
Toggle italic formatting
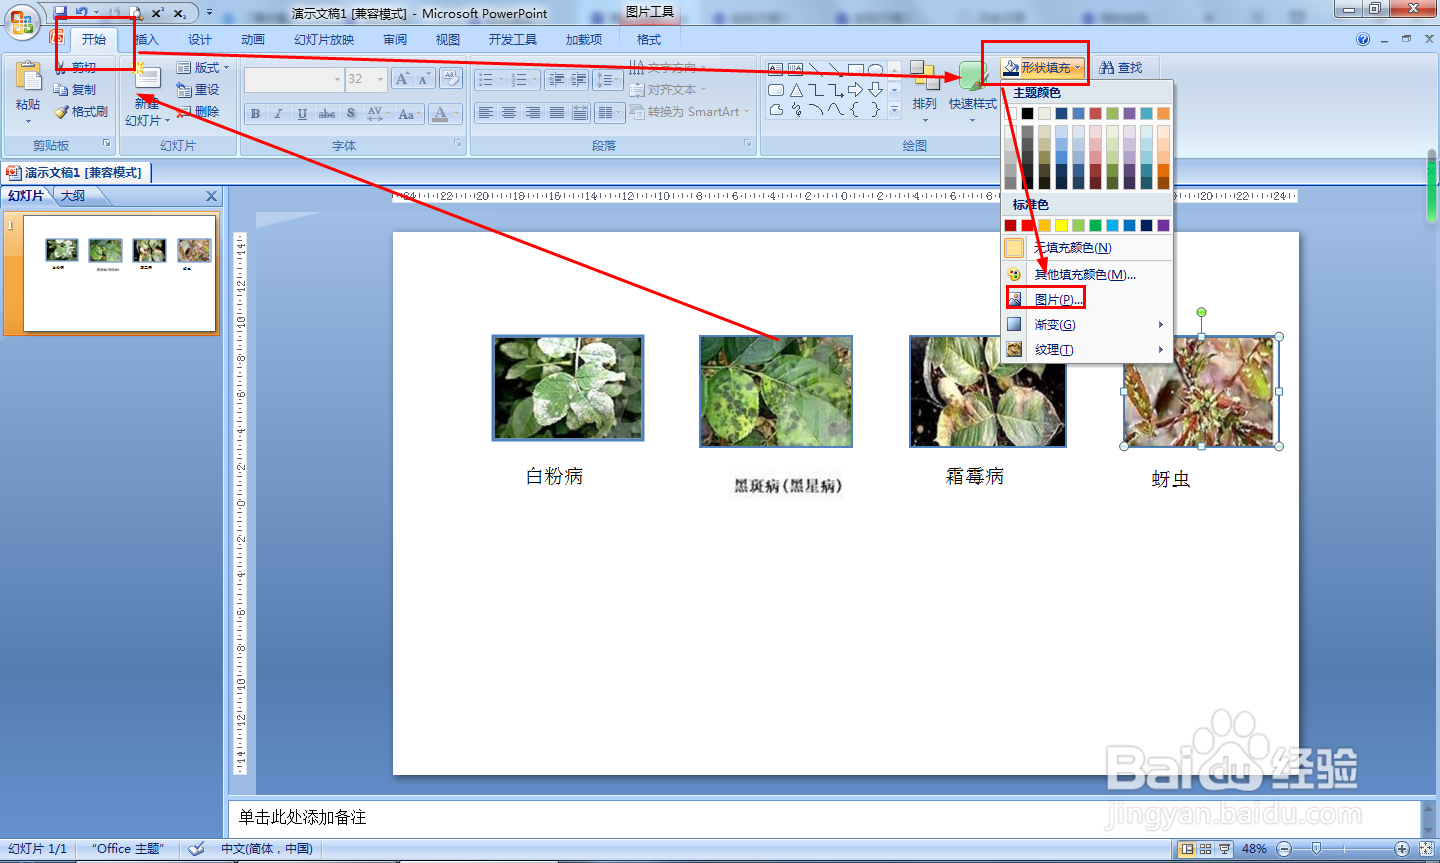278,114
